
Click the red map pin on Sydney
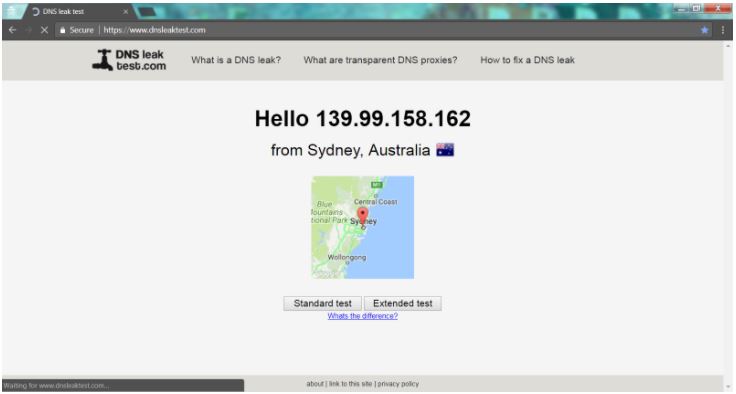362,216
